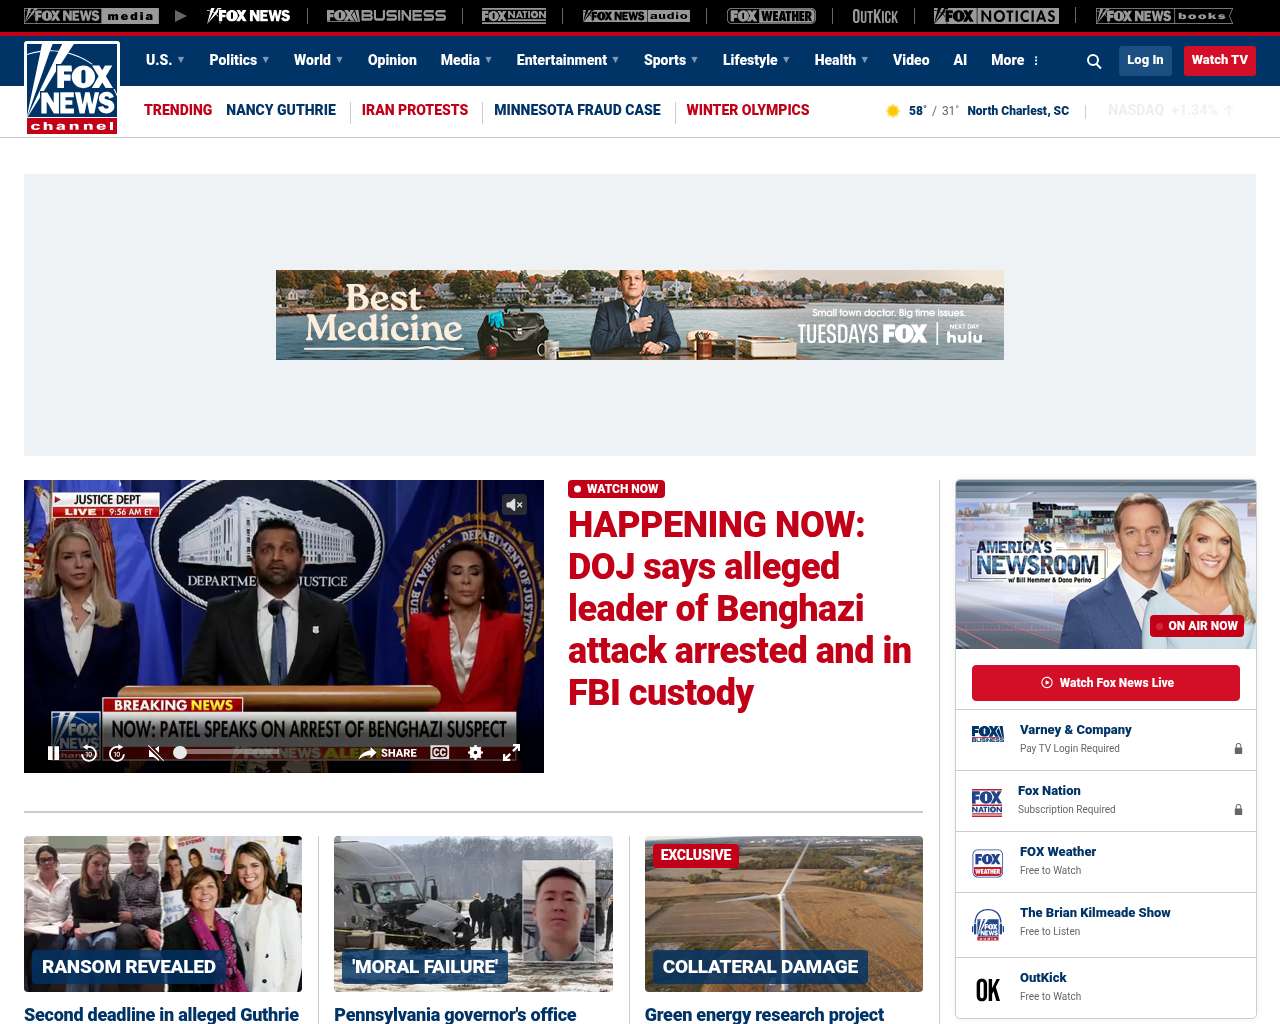Go to the Opinion section

click(392, 60)
